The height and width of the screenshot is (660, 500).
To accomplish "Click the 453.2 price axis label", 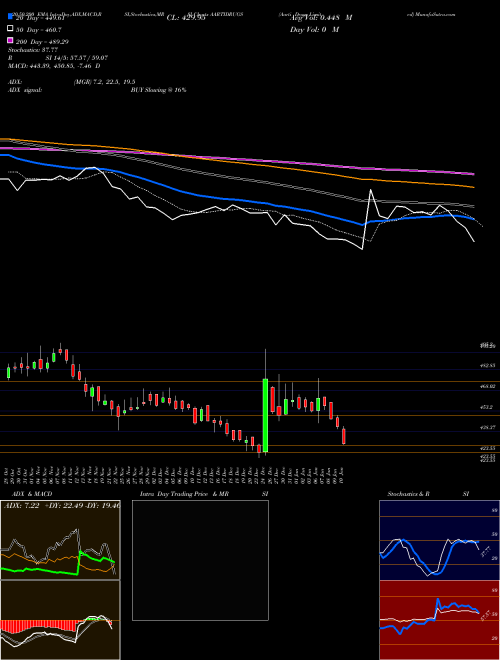I will [x=487, y=407].
